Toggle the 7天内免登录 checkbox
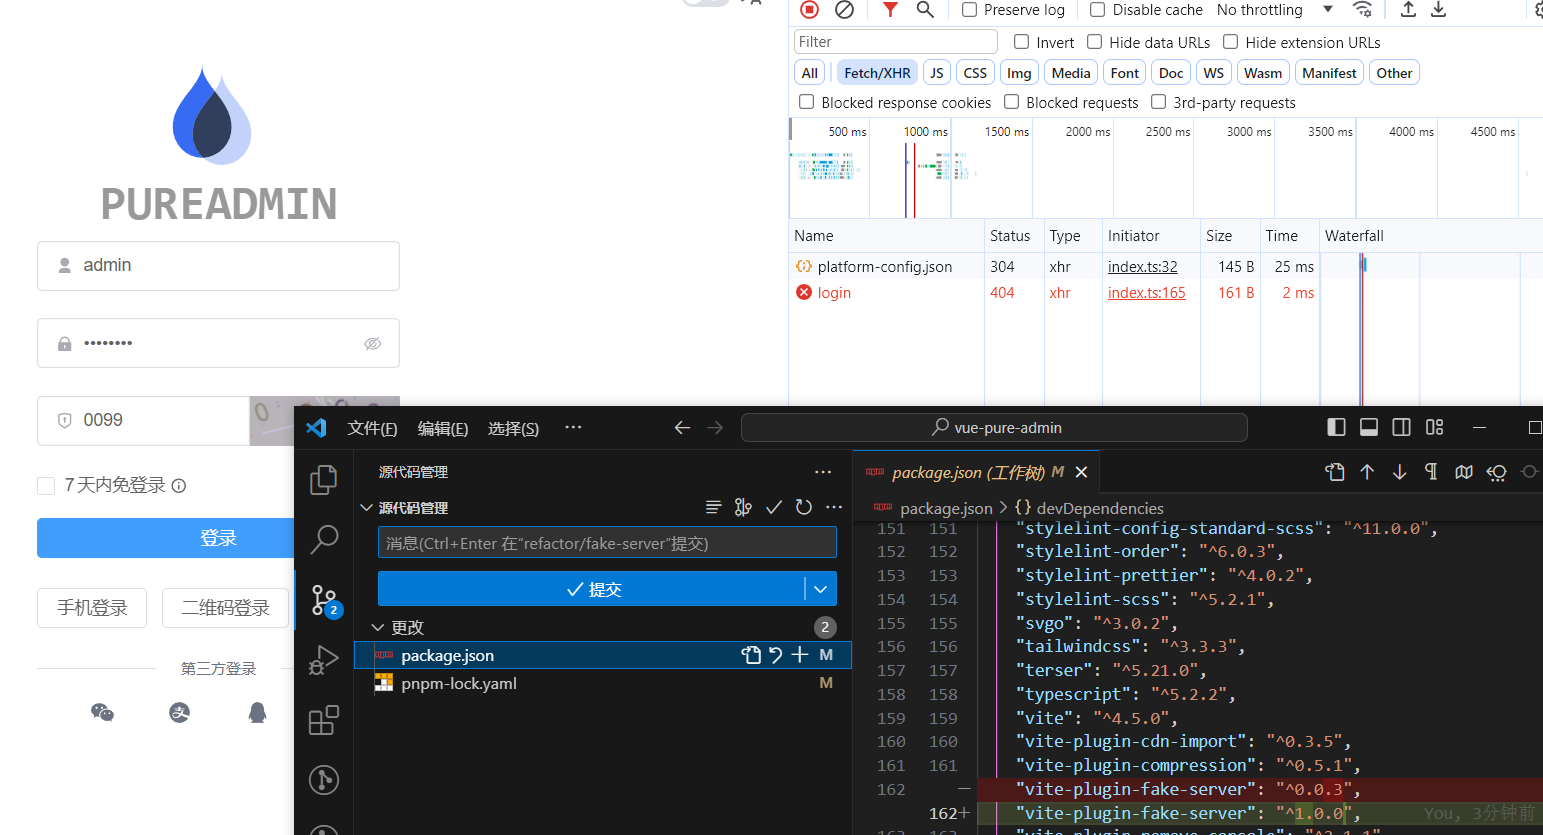This screenshot has height=835, width=1543. tap(46, 485)
